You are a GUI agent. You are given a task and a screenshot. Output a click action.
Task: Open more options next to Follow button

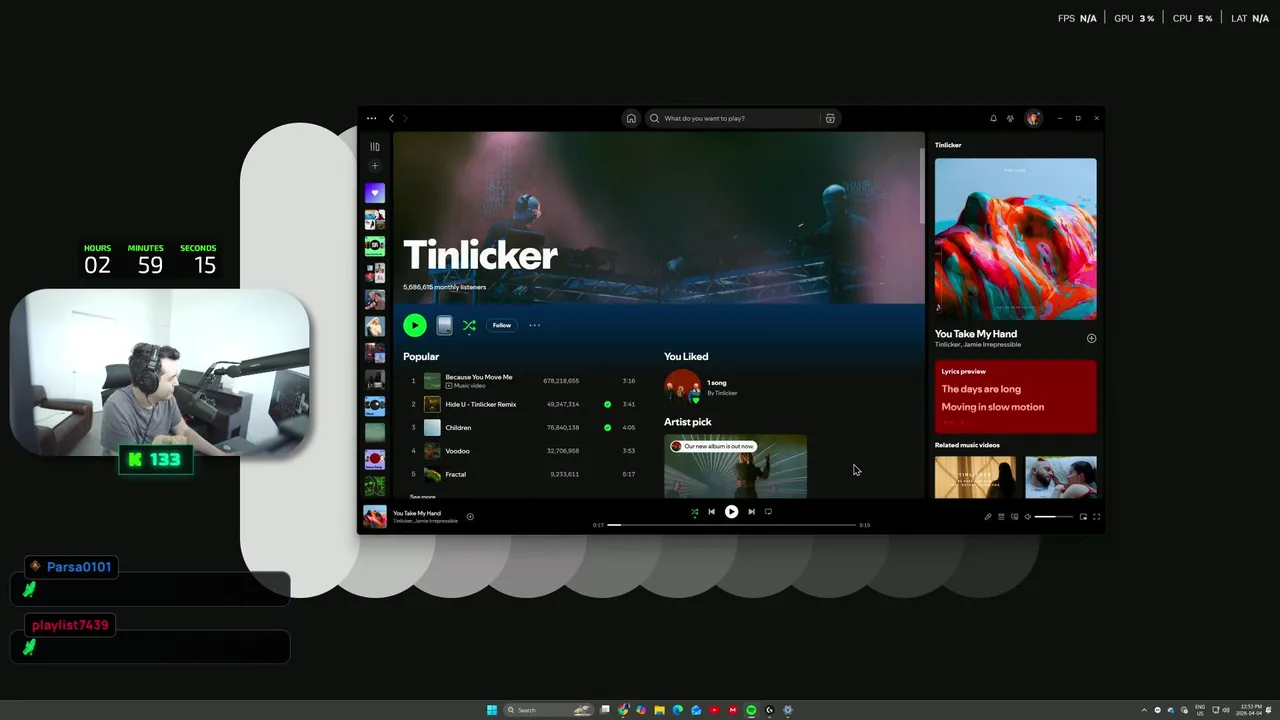pyautogui.click(x=534, y=325)
